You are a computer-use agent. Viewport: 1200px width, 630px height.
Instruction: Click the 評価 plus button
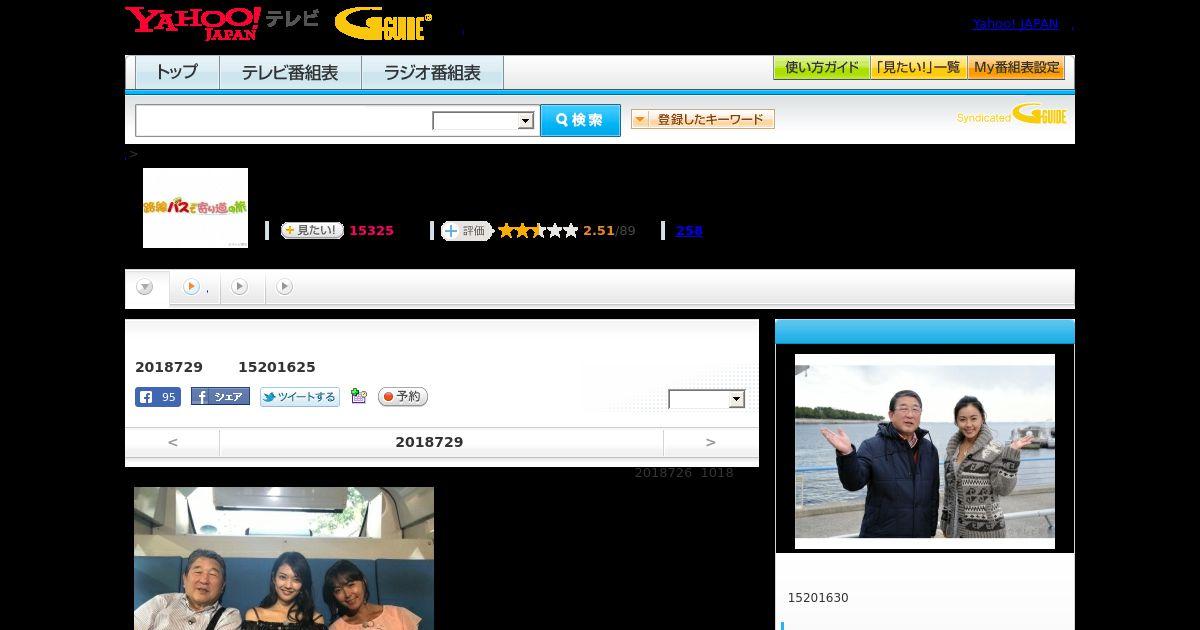click(x=466, y=230)
